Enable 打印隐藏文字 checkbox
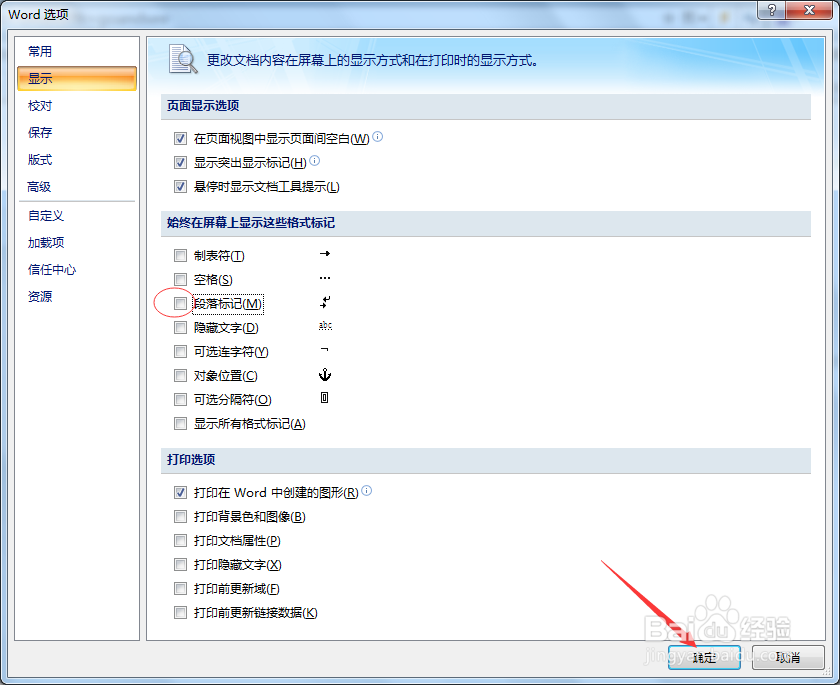Screen dimensions: 840x685 click(x=181, y=564)
